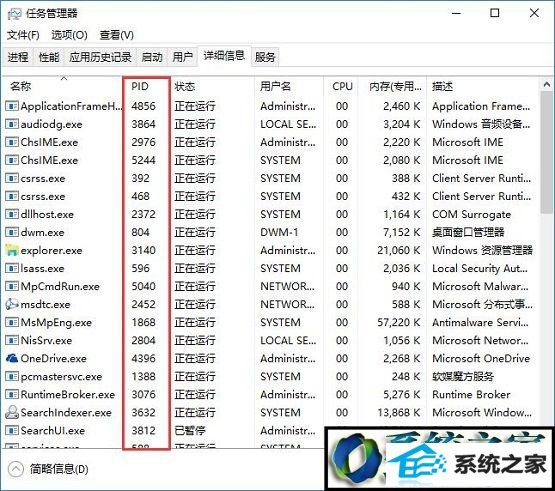Image resolution: width=555 pixels, height=491 pixels.
Task: Click the msdtc.exe process icon
Action: (12, 304)
